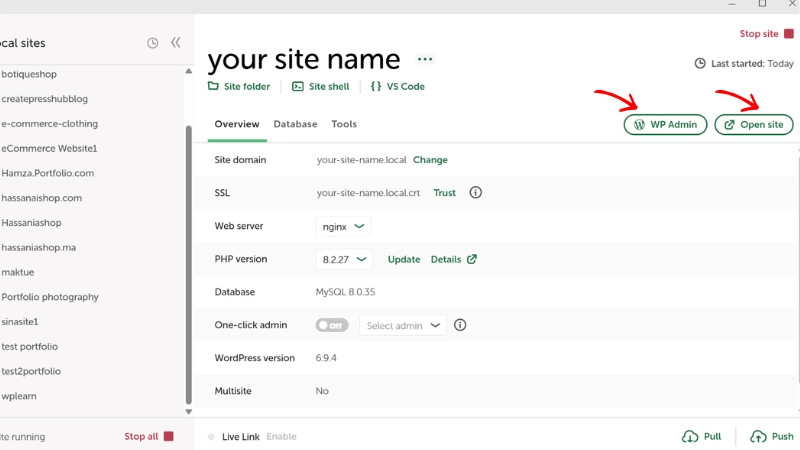Click the Open site button

tap(754, 124)
